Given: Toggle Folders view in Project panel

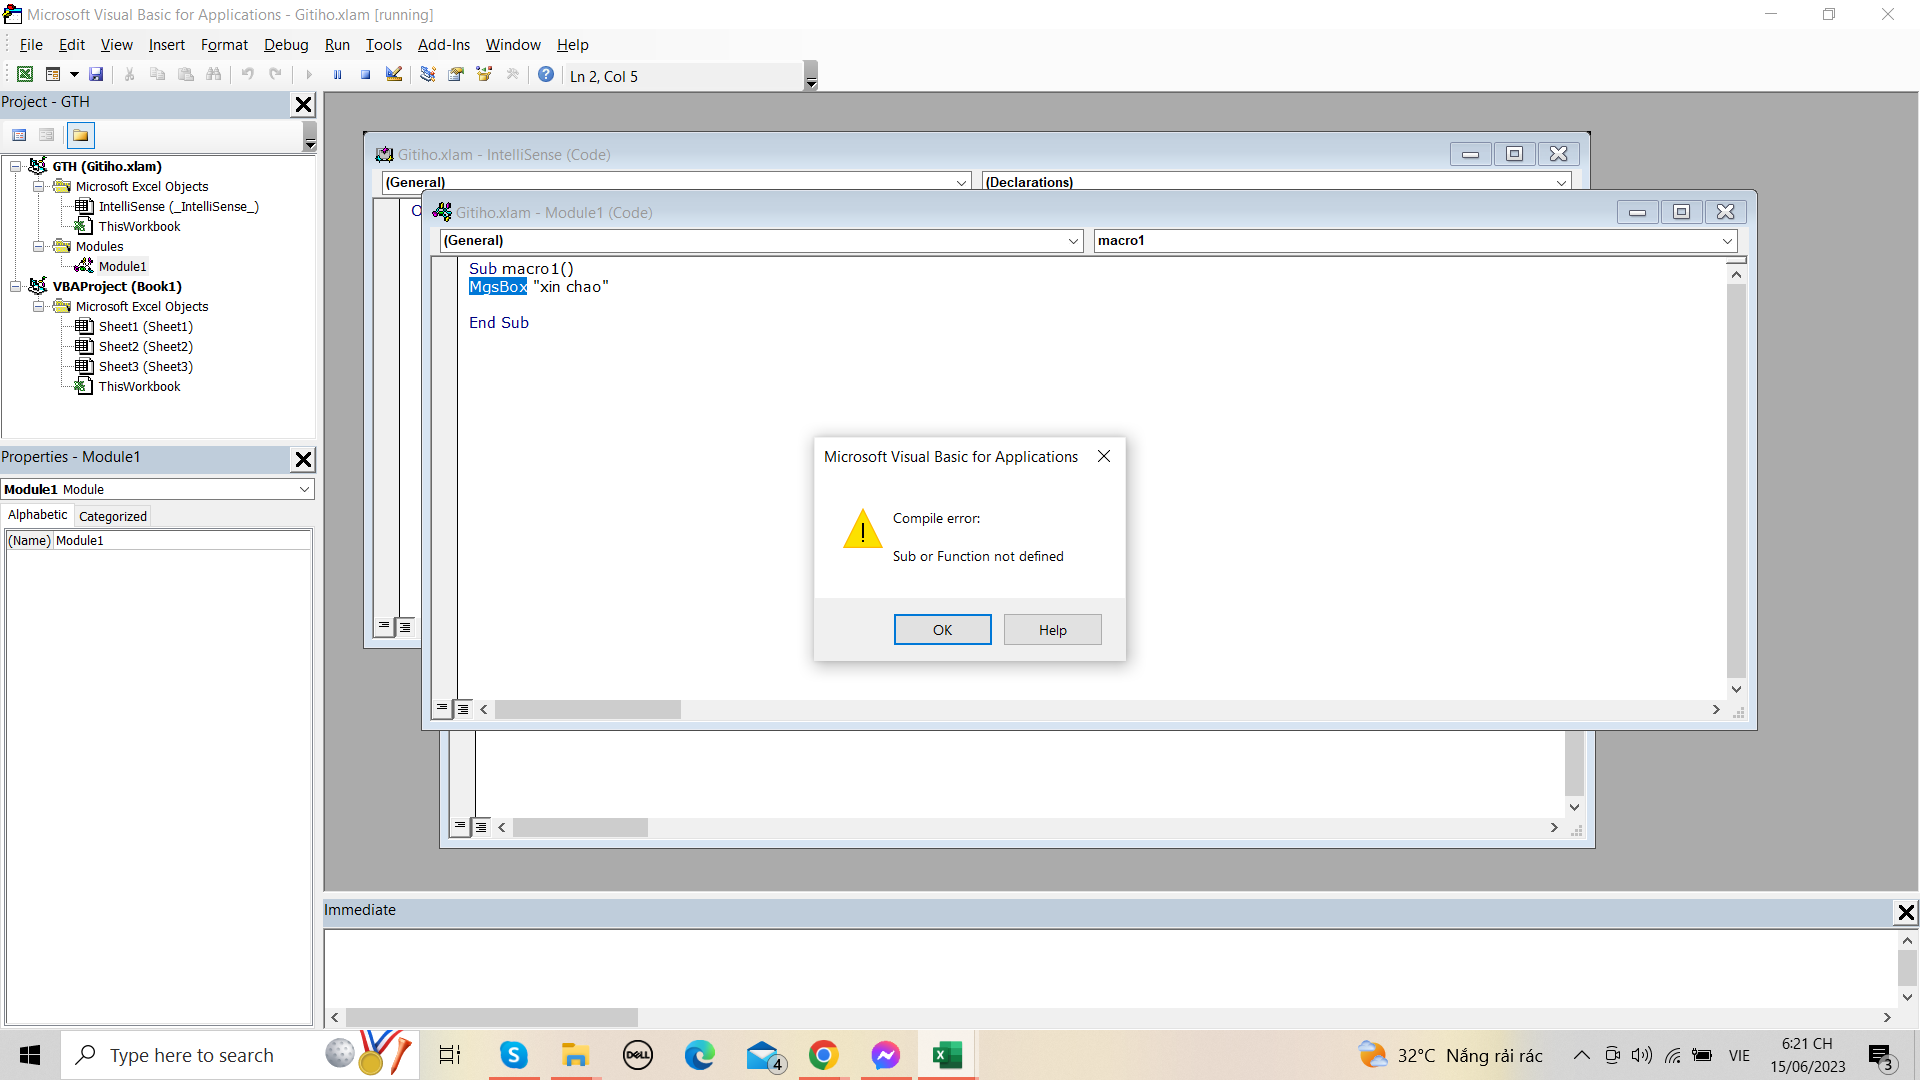Looking at the screenshot, I should click(81, 135).
